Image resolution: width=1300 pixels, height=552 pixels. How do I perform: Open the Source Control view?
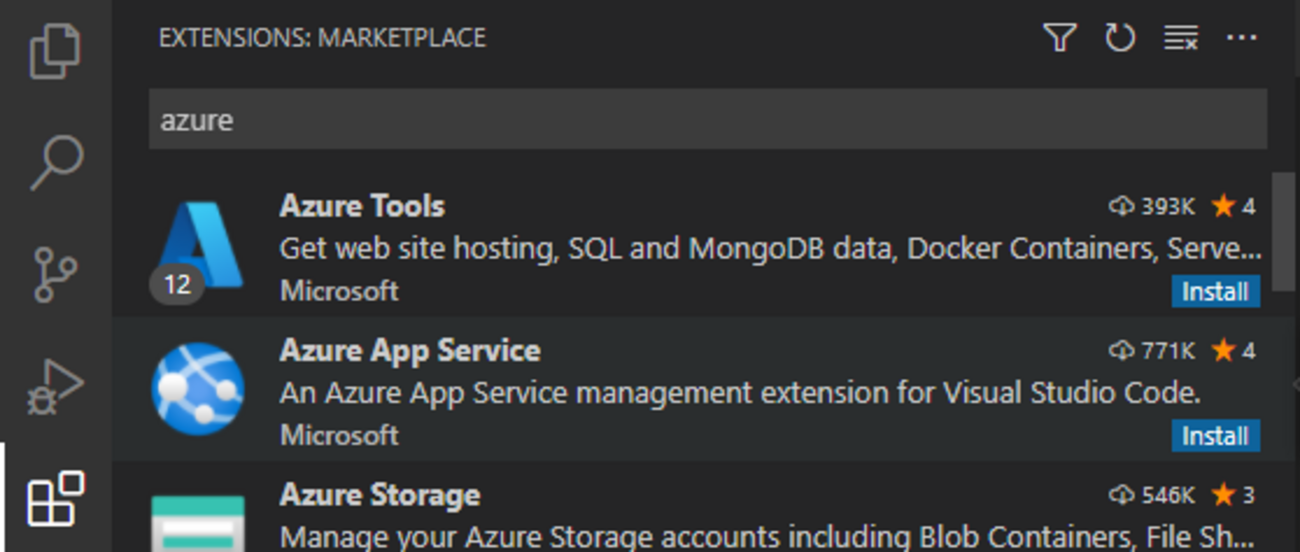(x=57, y=274)
